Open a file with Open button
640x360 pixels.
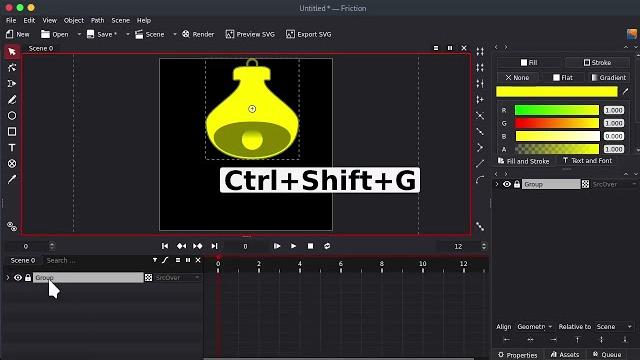pyautogui.click(x=55, y=34)
